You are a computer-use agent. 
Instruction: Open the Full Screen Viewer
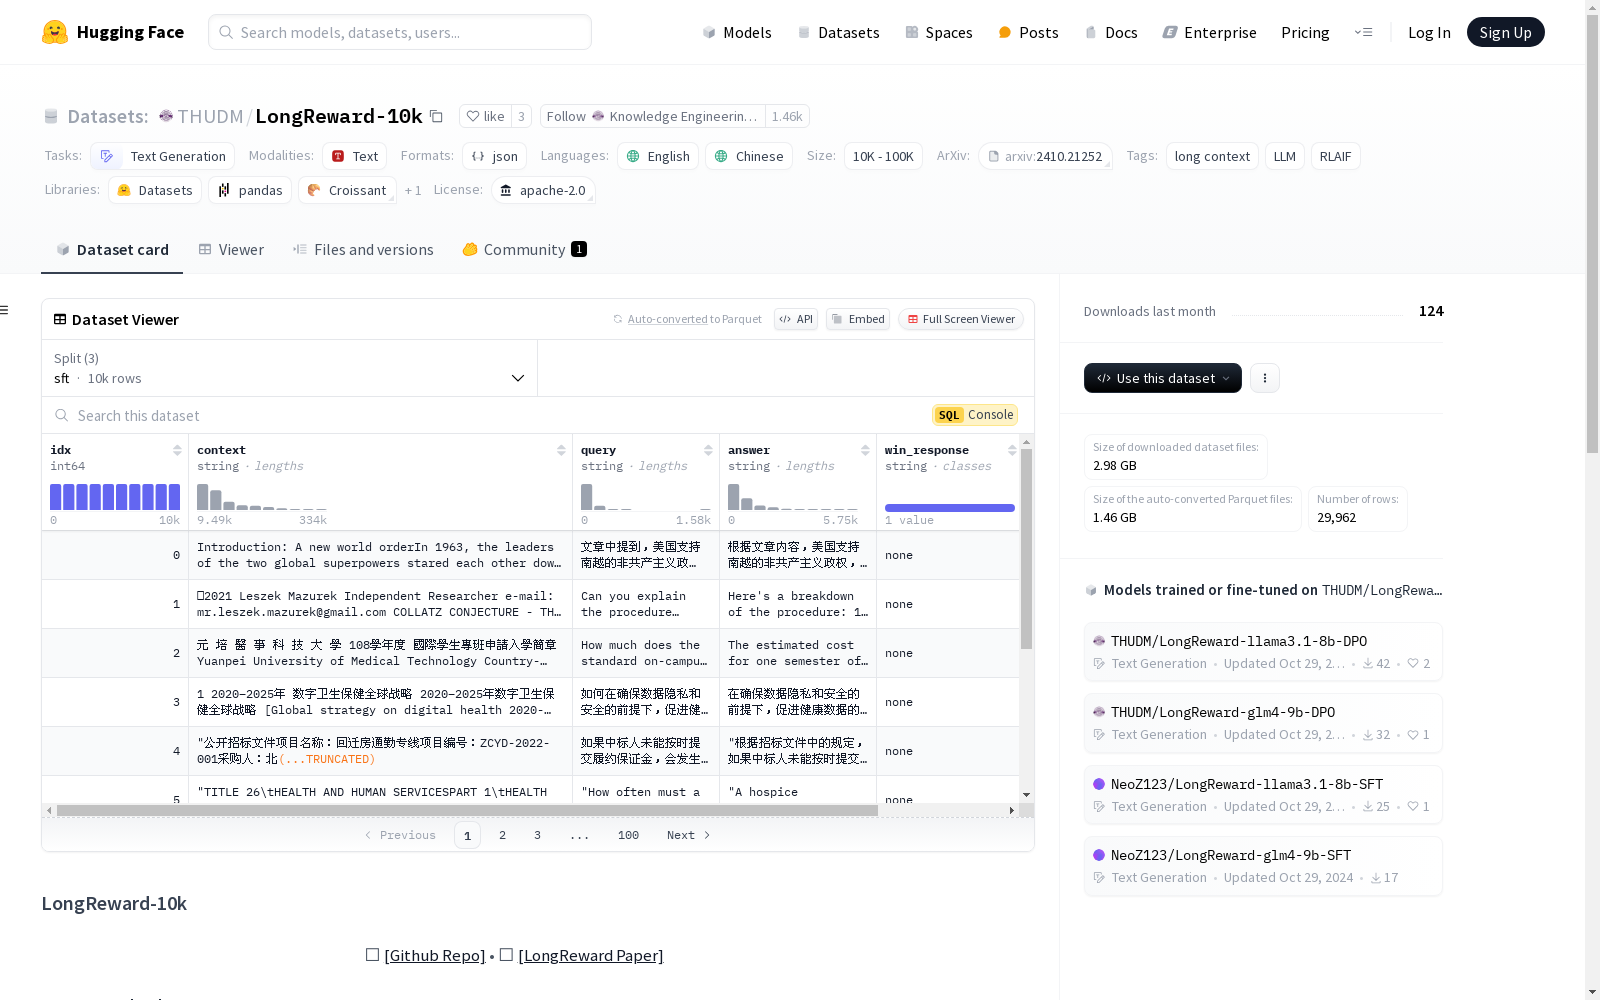(x=961, y=319)
